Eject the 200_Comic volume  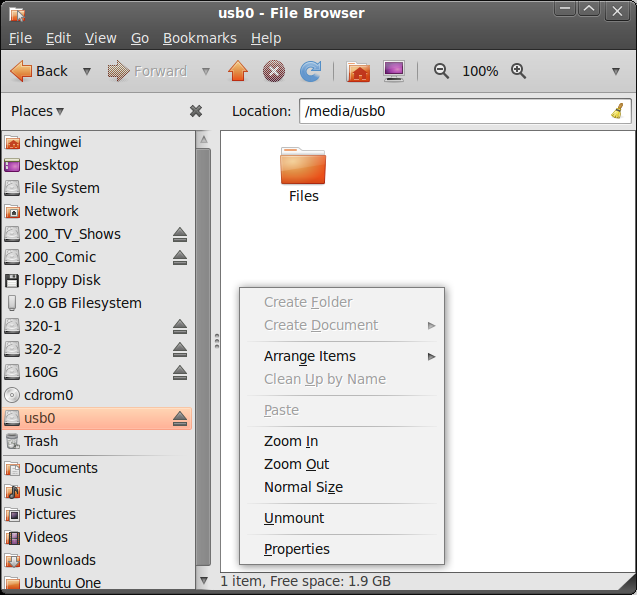coord(180,258)
